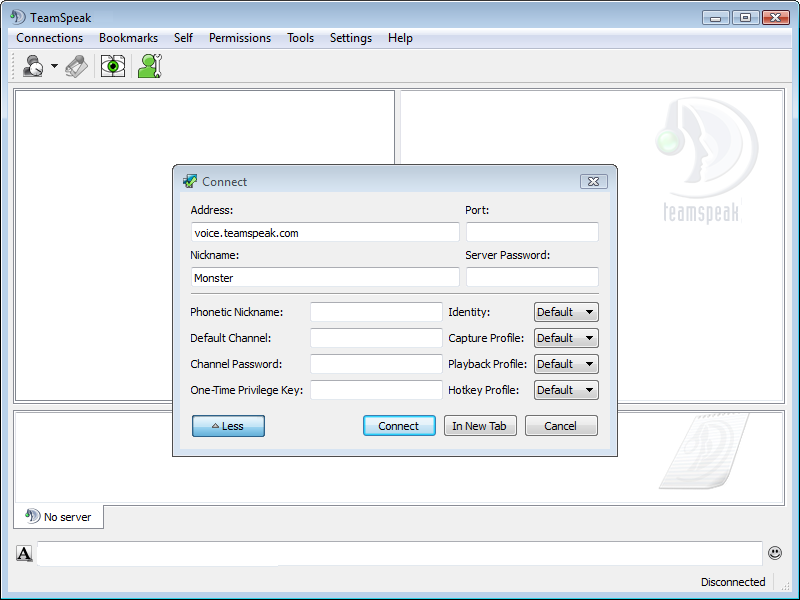The height and width of the screenshot is (600, 800).
Task: Open the Settings menu
Action: pos(351,38)
